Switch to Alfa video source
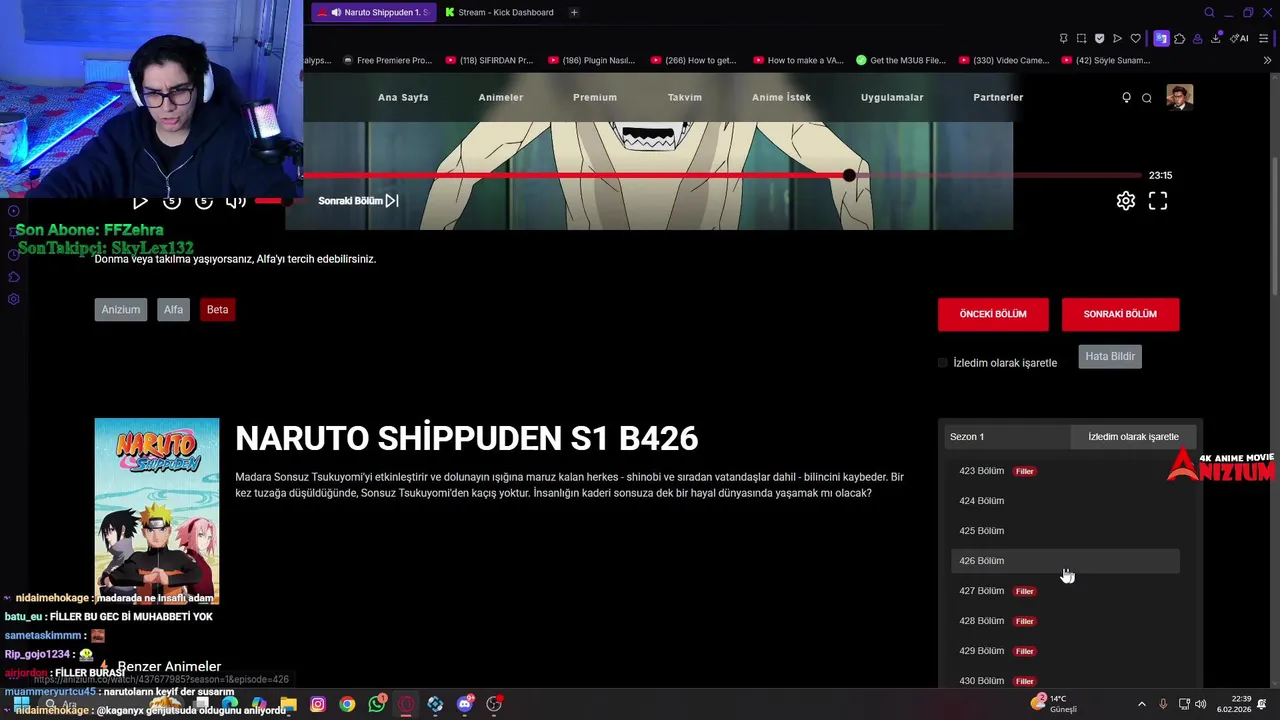This screenshot has height=720, width=1280. (x=173, y=310)
